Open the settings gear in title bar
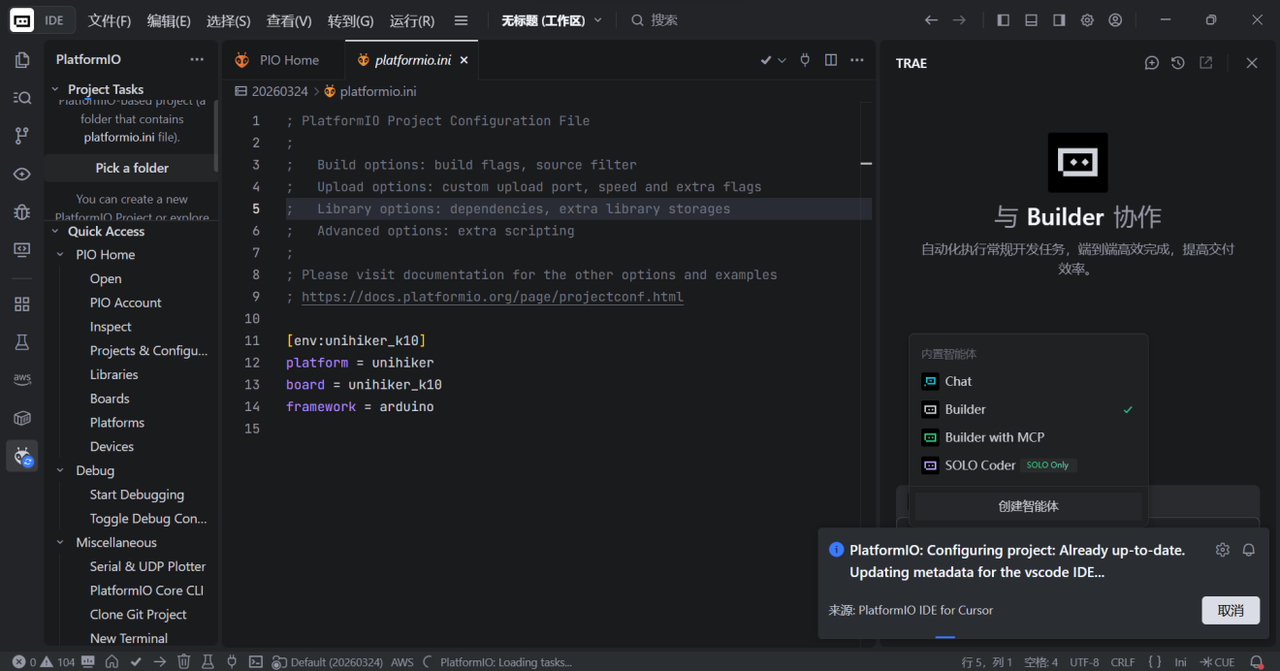The image size is (1280, 671). 1087,20
